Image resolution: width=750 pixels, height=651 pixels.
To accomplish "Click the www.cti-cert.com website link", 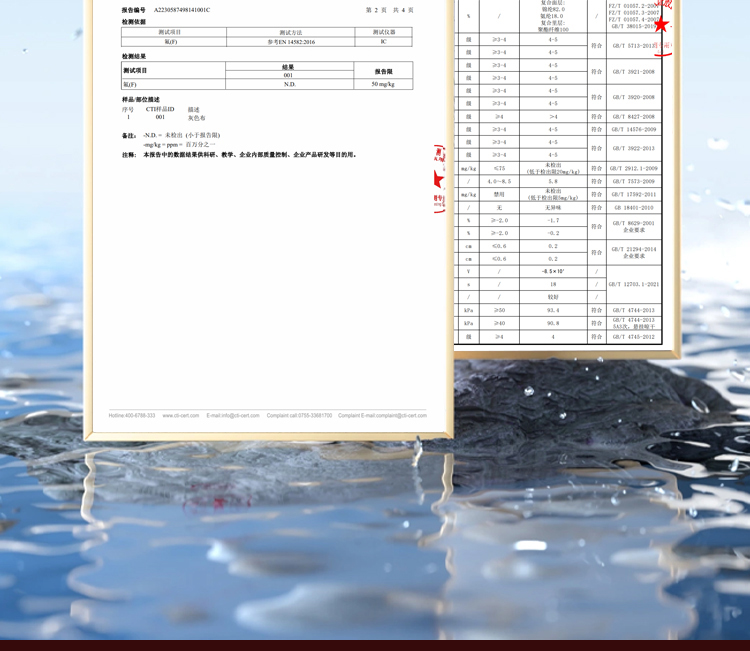I will pos(181,415).
